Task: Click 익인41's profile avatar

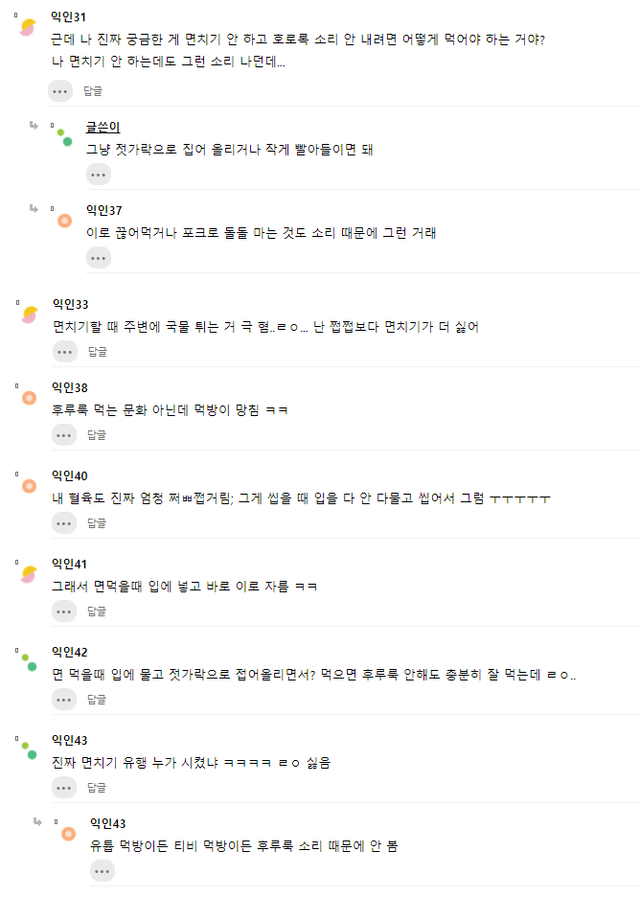Action: (x=30, y=574)
